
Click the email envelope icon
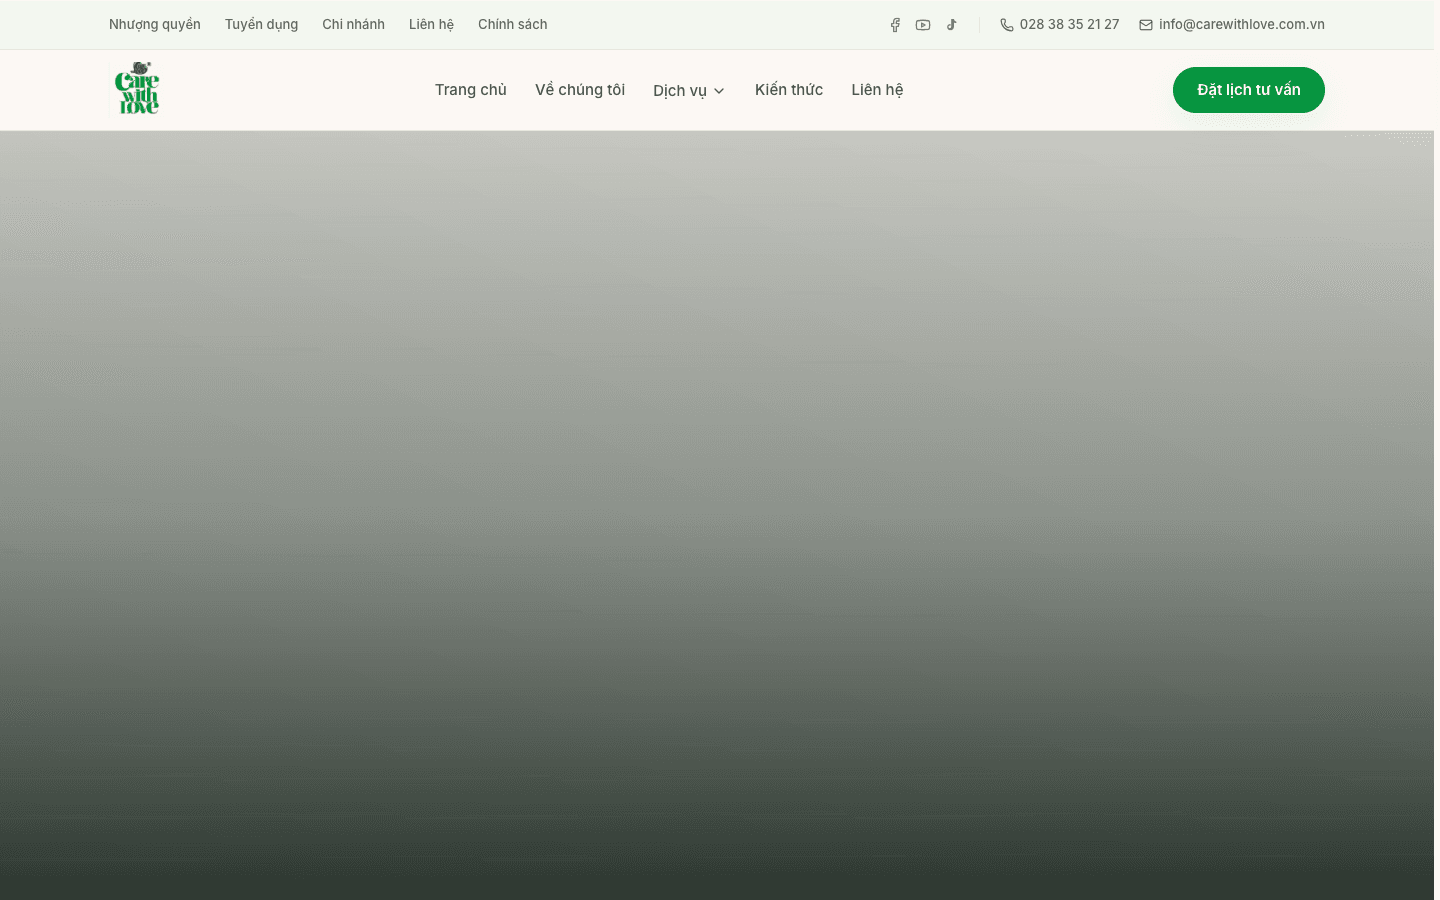1146,25
